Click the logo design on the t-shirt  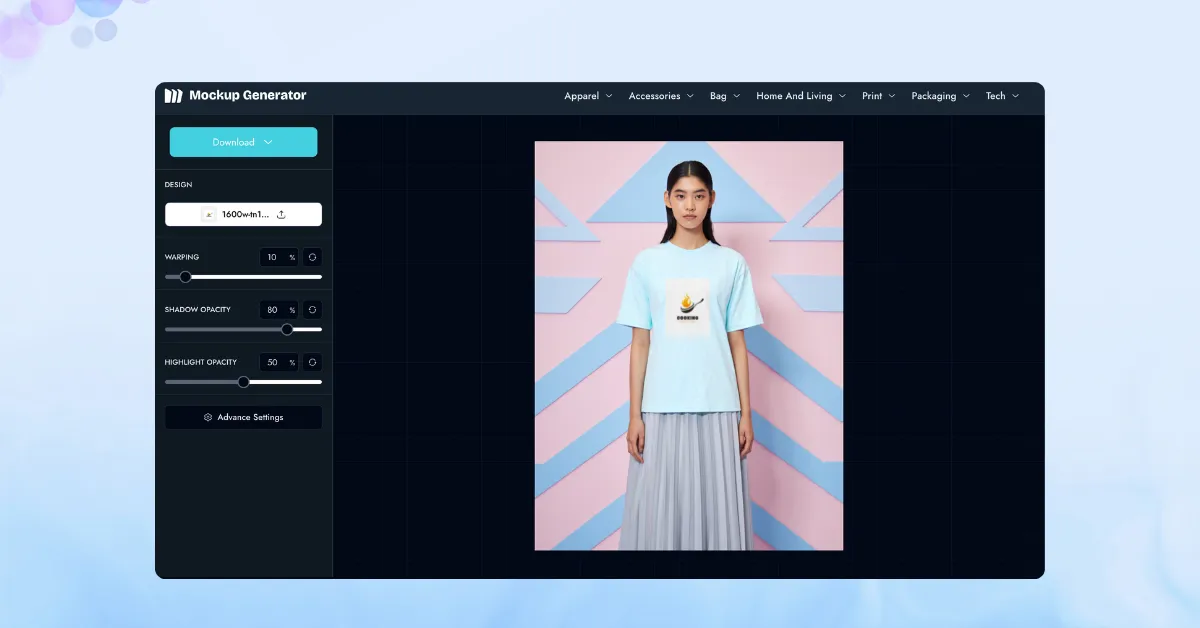pos(688,307)
